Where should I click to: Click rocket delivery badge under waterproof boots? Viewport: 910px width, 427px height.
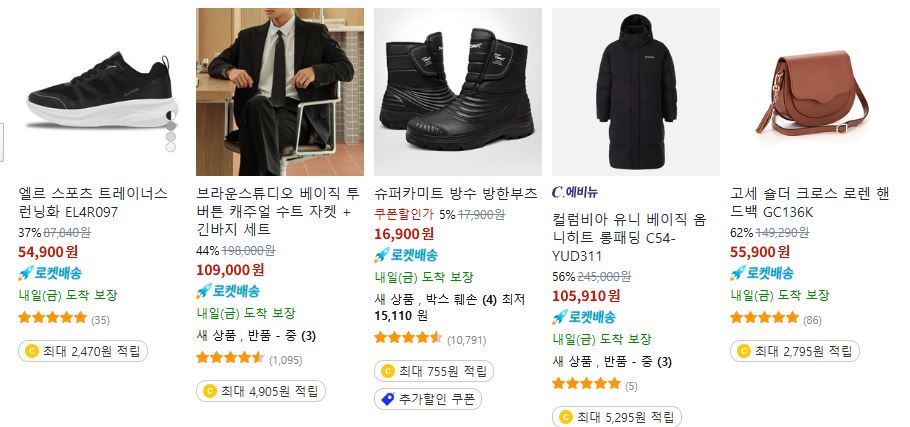coord(406,255)
